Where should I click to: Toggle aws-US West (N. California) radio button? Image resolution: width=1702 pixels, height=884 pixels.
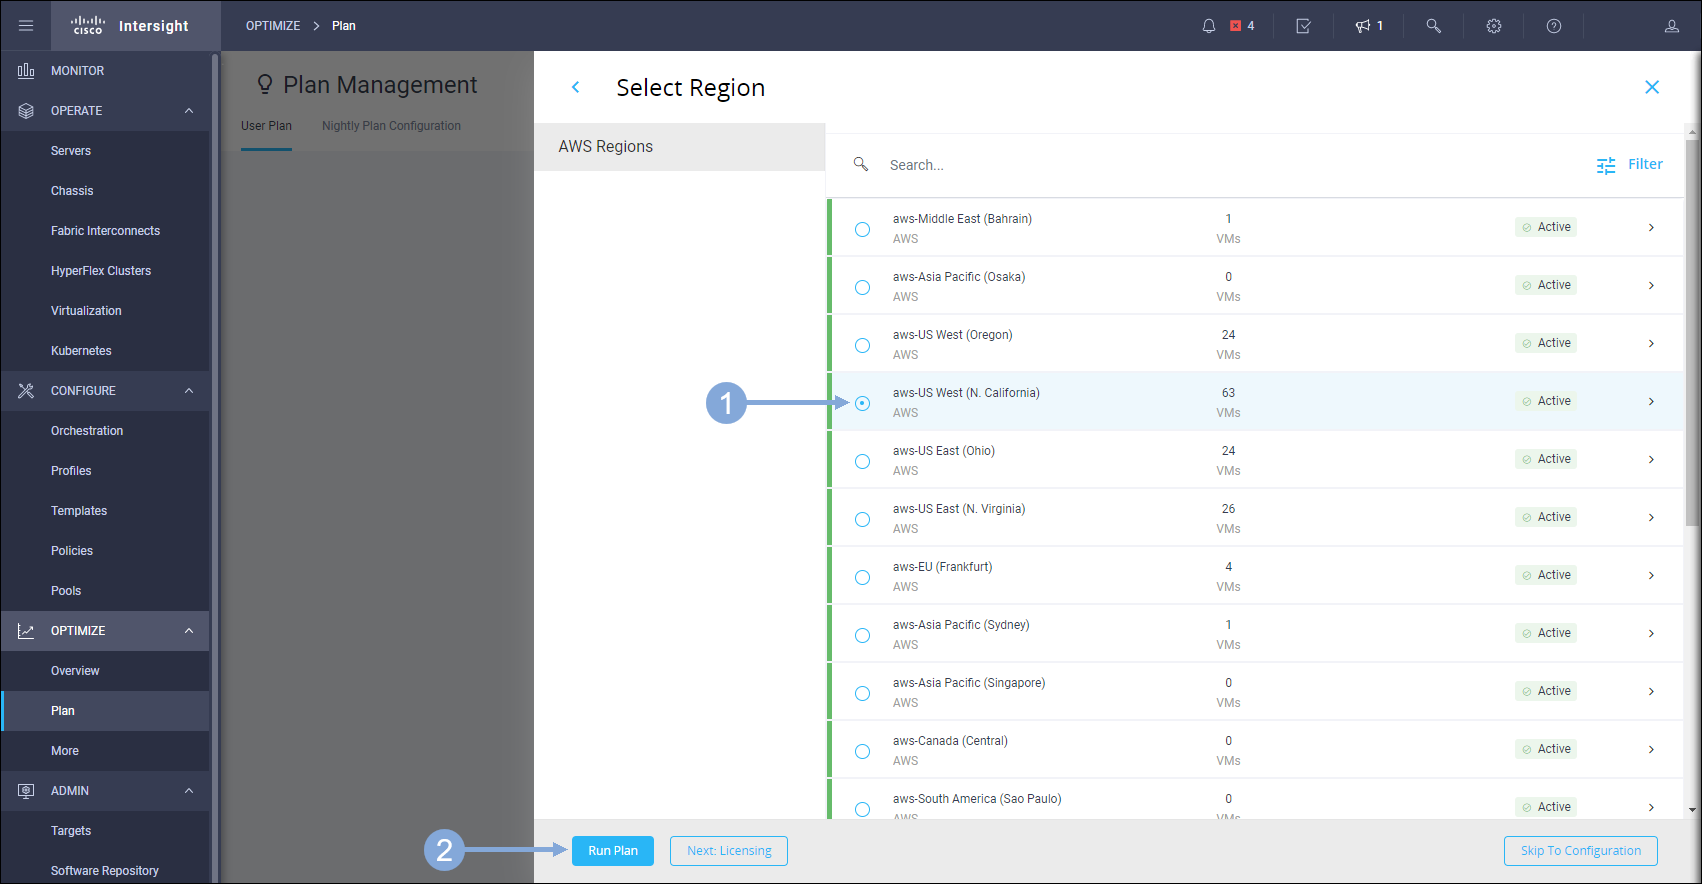pyautogui.click(x=863, y=403)
